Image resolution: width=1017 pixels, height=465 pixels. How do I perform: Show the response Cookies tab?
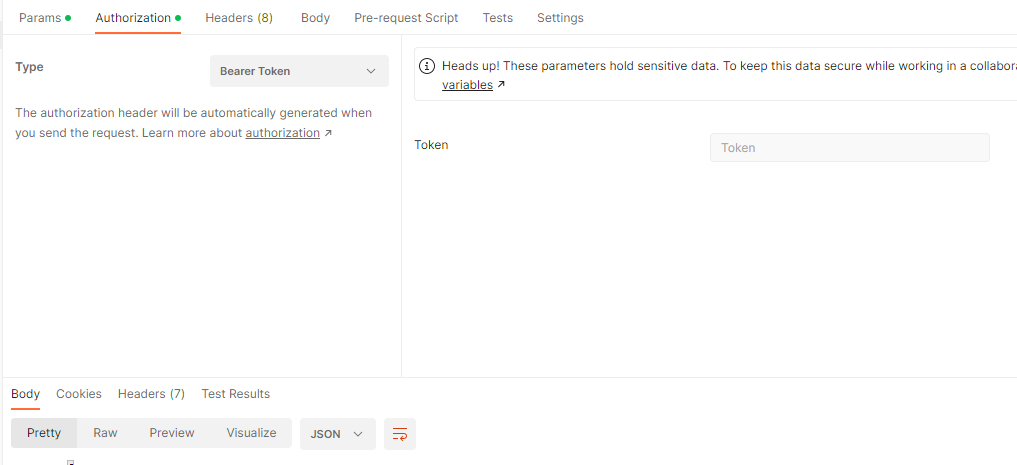point(78,394)
